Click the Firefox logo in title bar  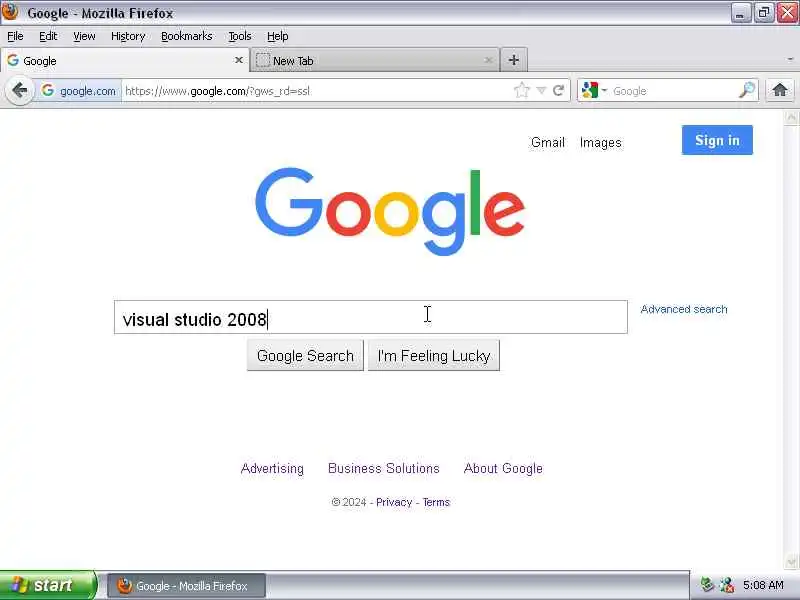click(x=10, y=12)
